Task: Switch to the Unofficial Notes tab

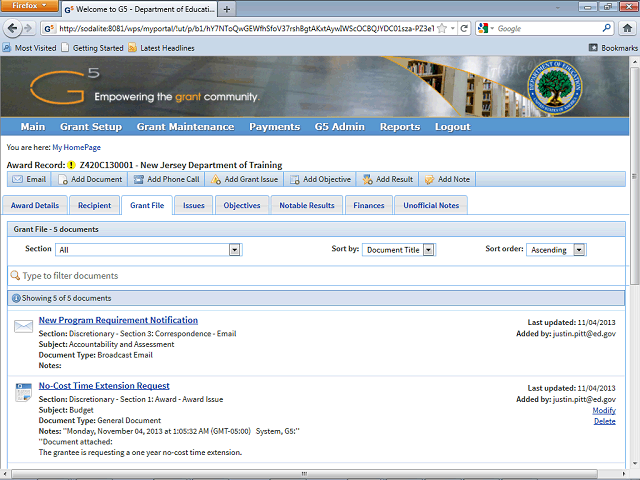Action: pyautogui.click(x=431, y=205)
